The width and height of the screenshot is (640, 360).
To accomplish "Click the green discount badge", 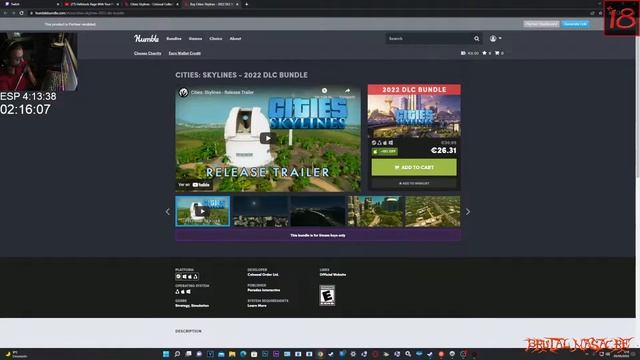I will click(384, 151).
